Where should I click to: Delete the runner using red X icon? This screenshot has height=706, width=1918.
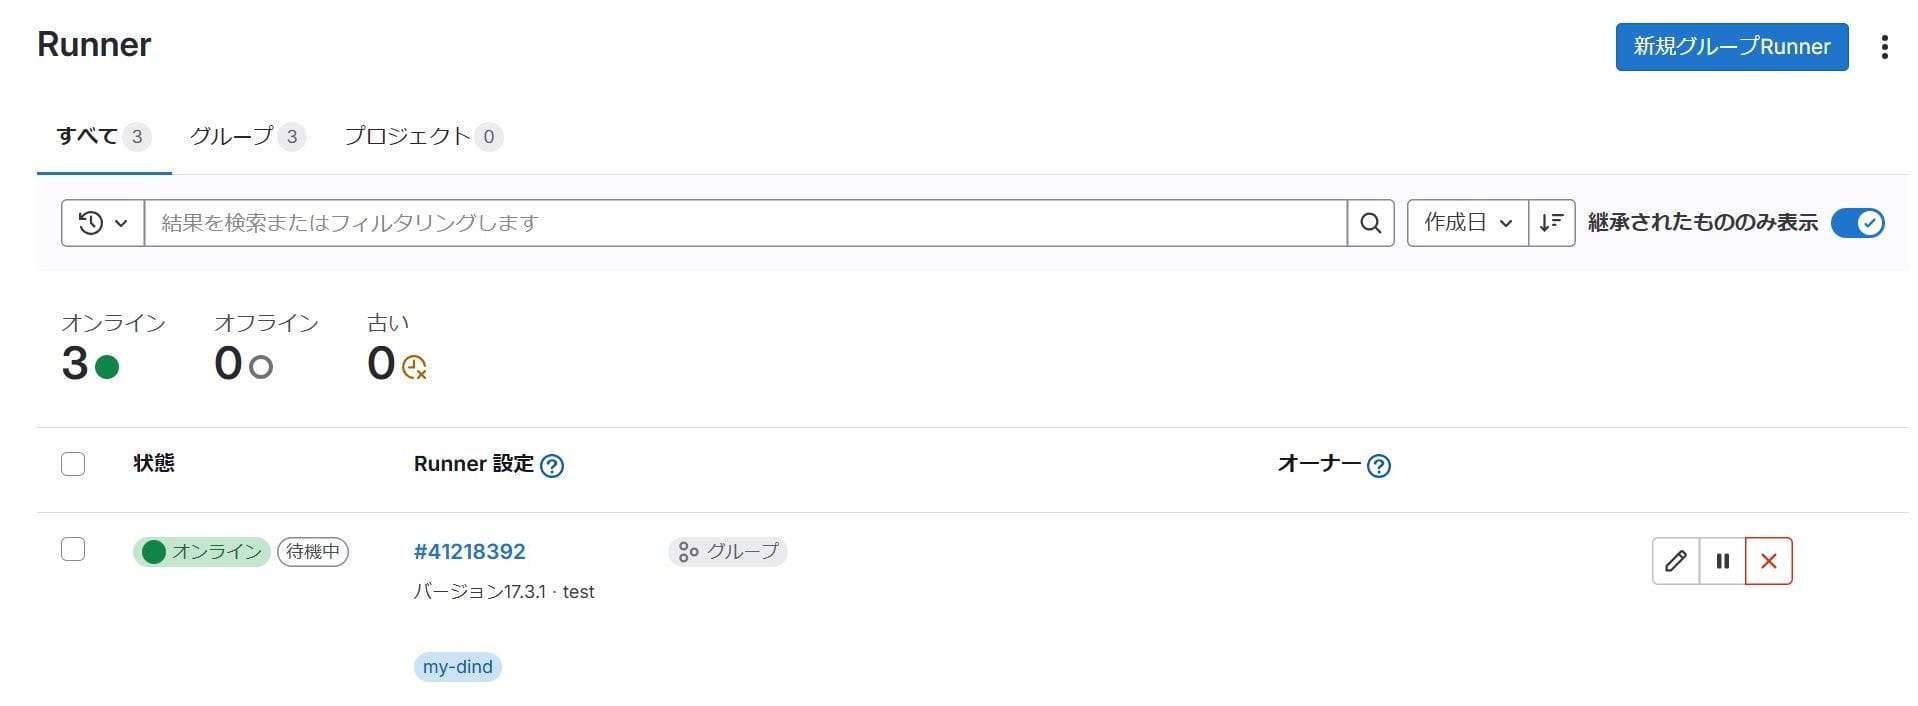pyautogui.click(x=1768, y=561)
